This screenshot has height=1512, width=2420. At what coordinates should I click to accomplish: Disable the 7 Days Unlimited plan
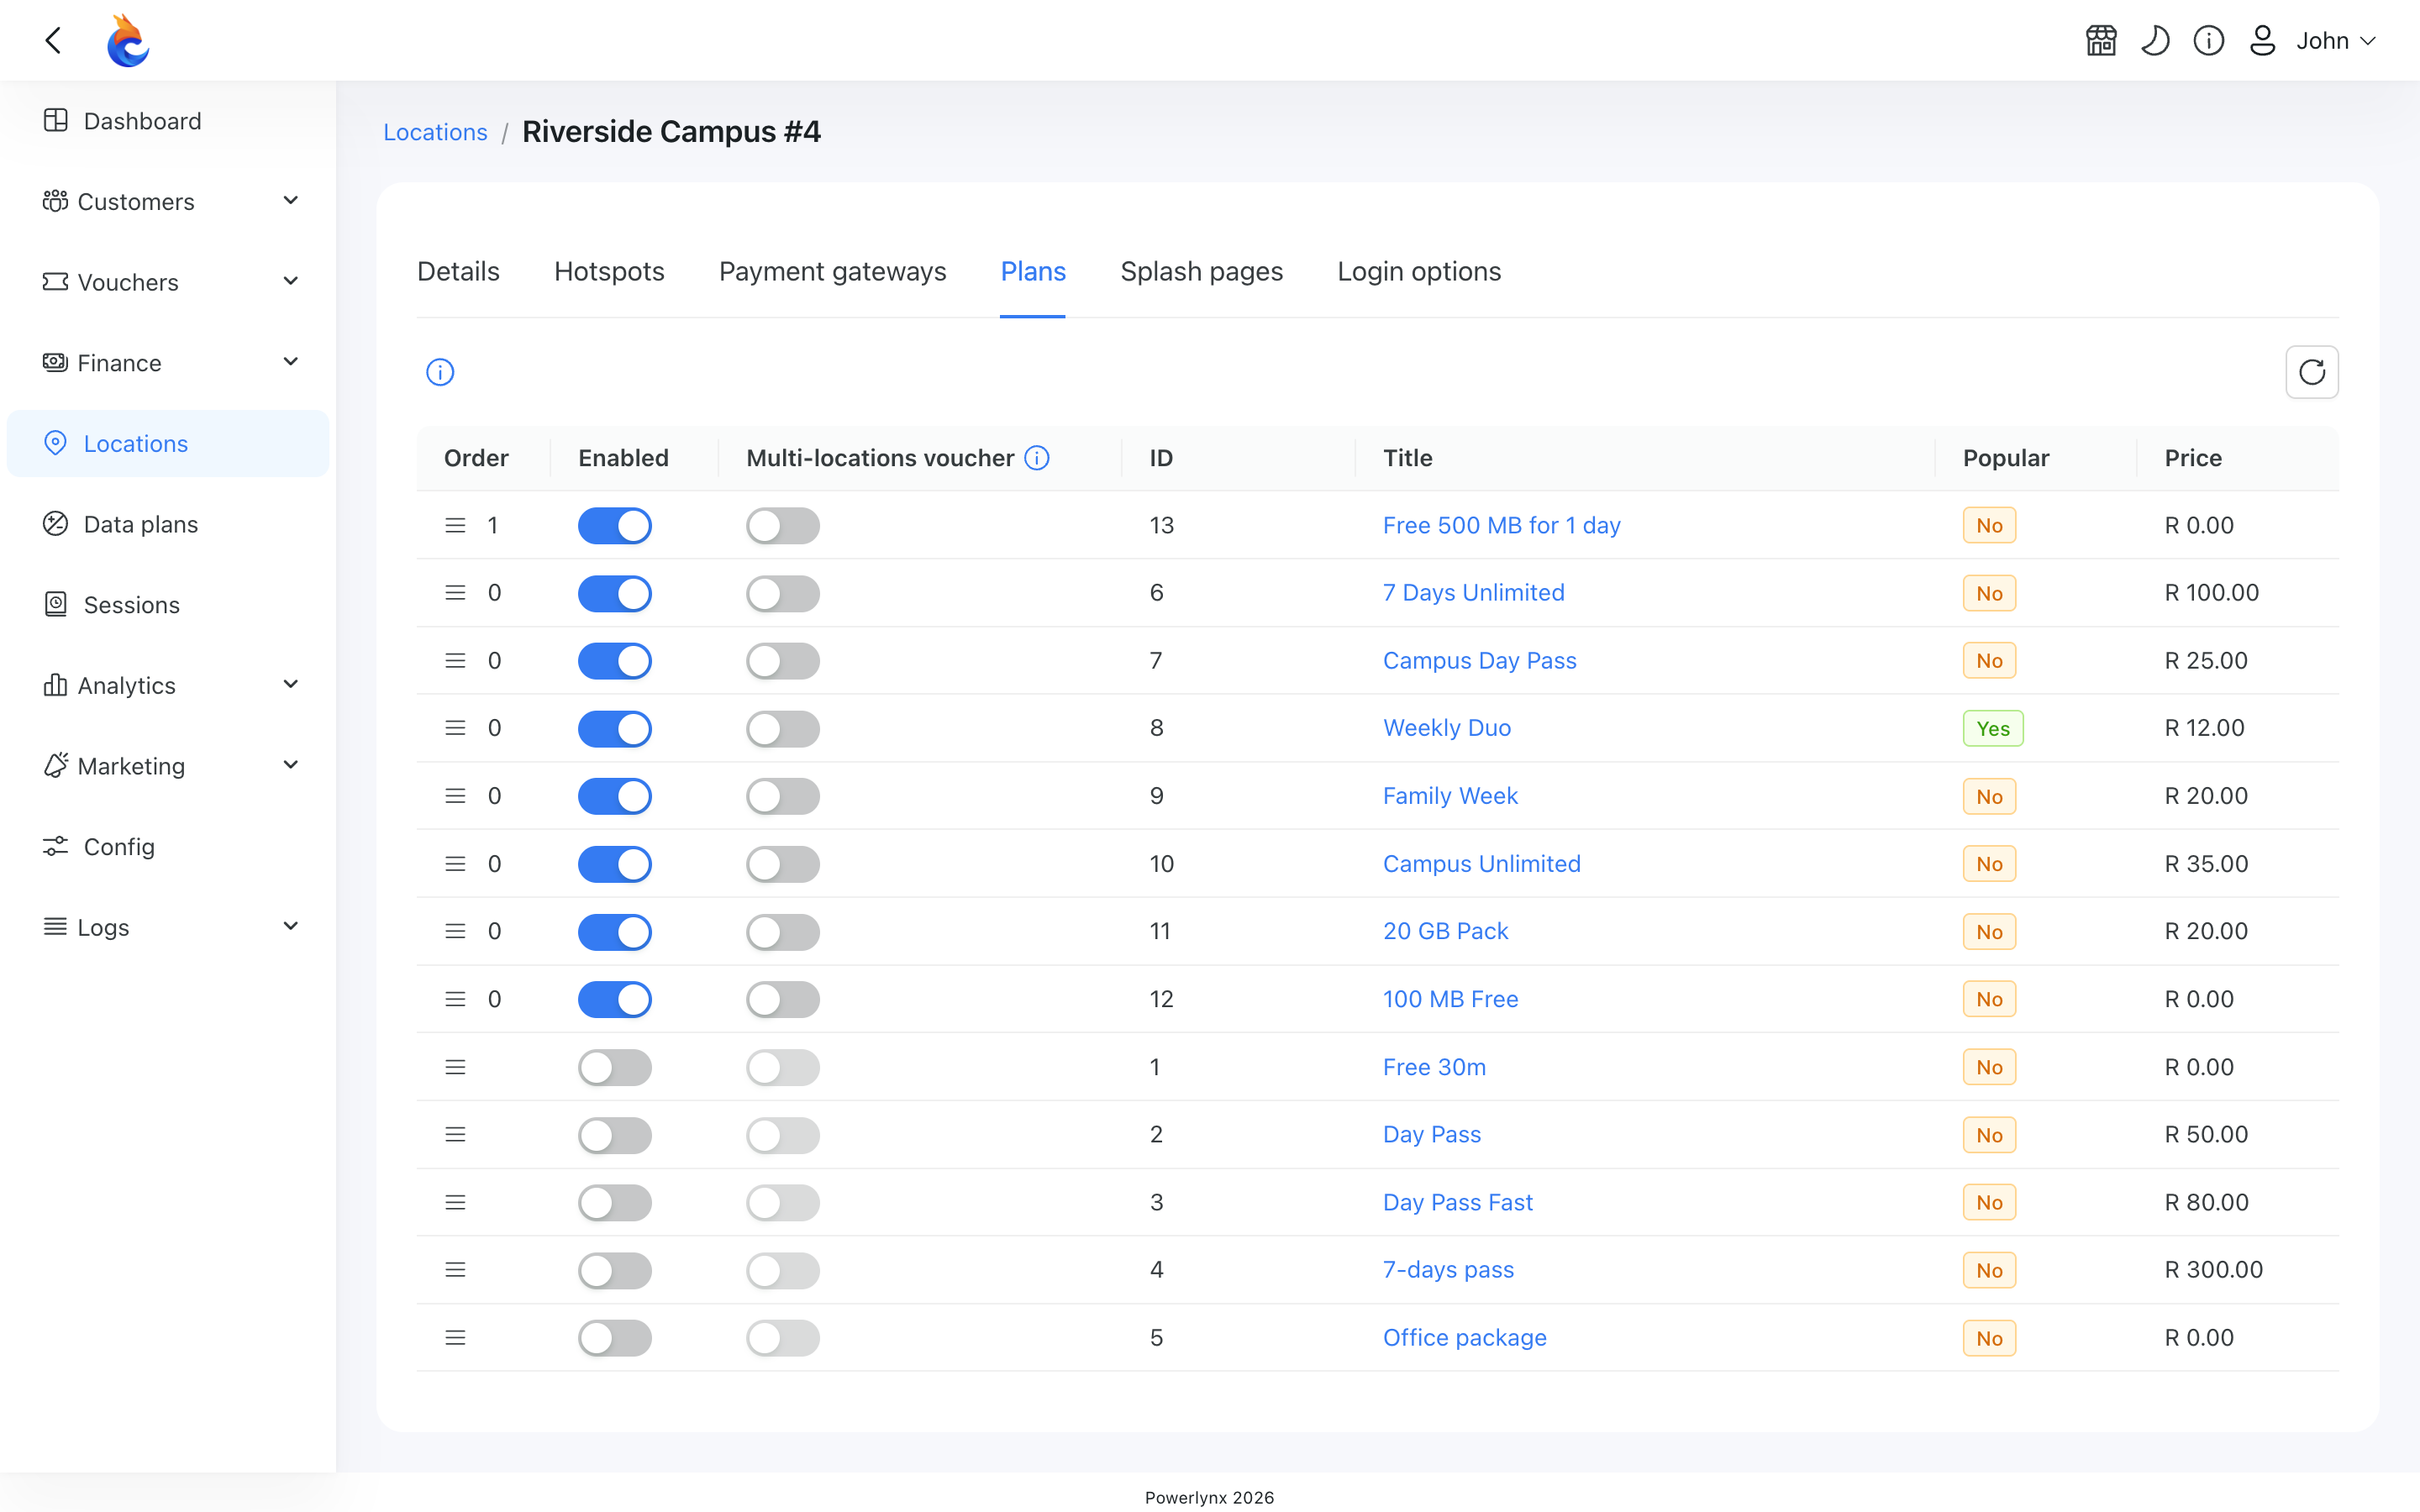(615, 593)
